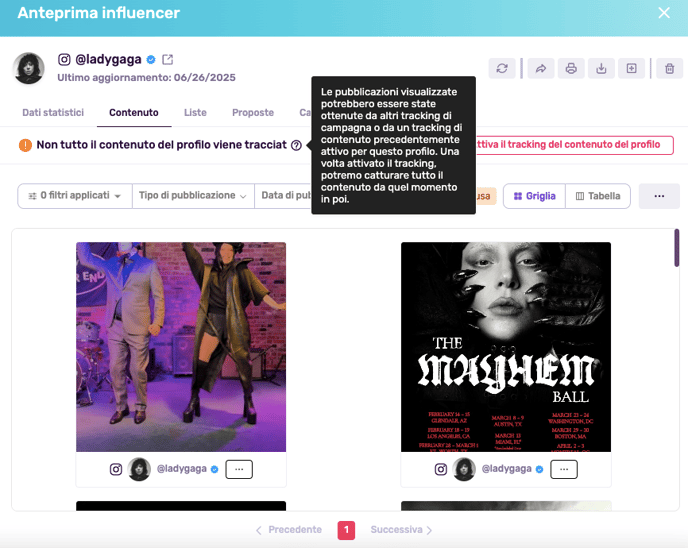Image resolution: width=688 pixels, height=548 pixels.
Task: Switch to Dati statistici tab
Action: tap(53, 113)
